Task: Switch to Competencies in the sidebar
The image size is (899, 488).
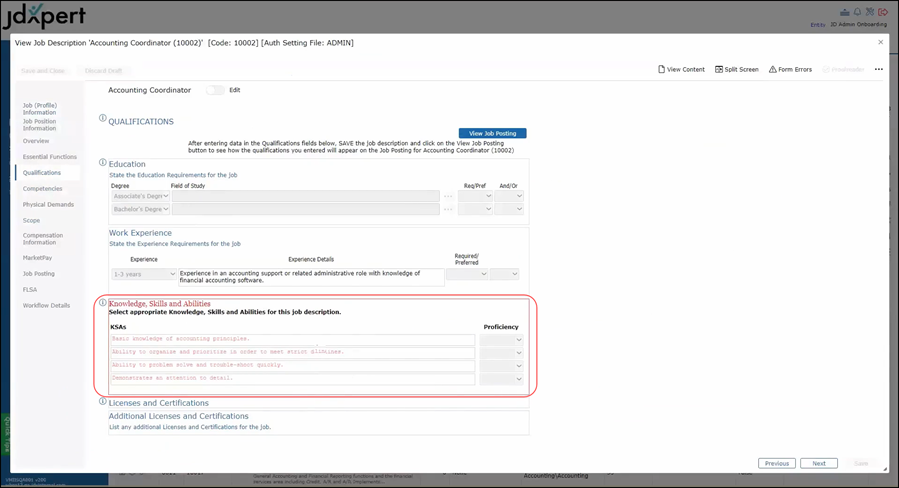Action: pos(42,188)
